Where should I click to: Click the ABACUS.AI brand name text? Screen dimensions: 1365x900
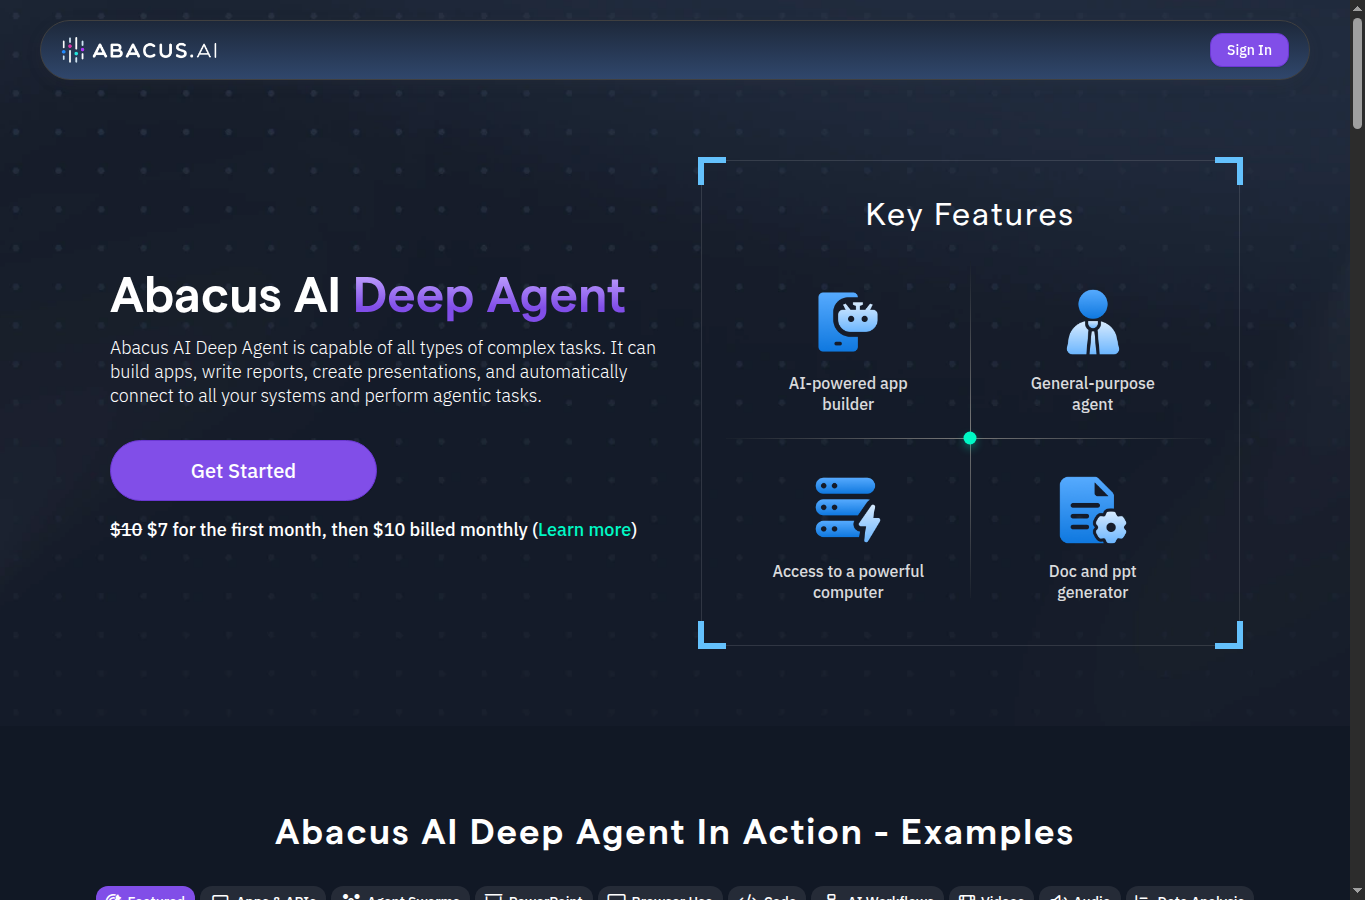click(155, 50)
